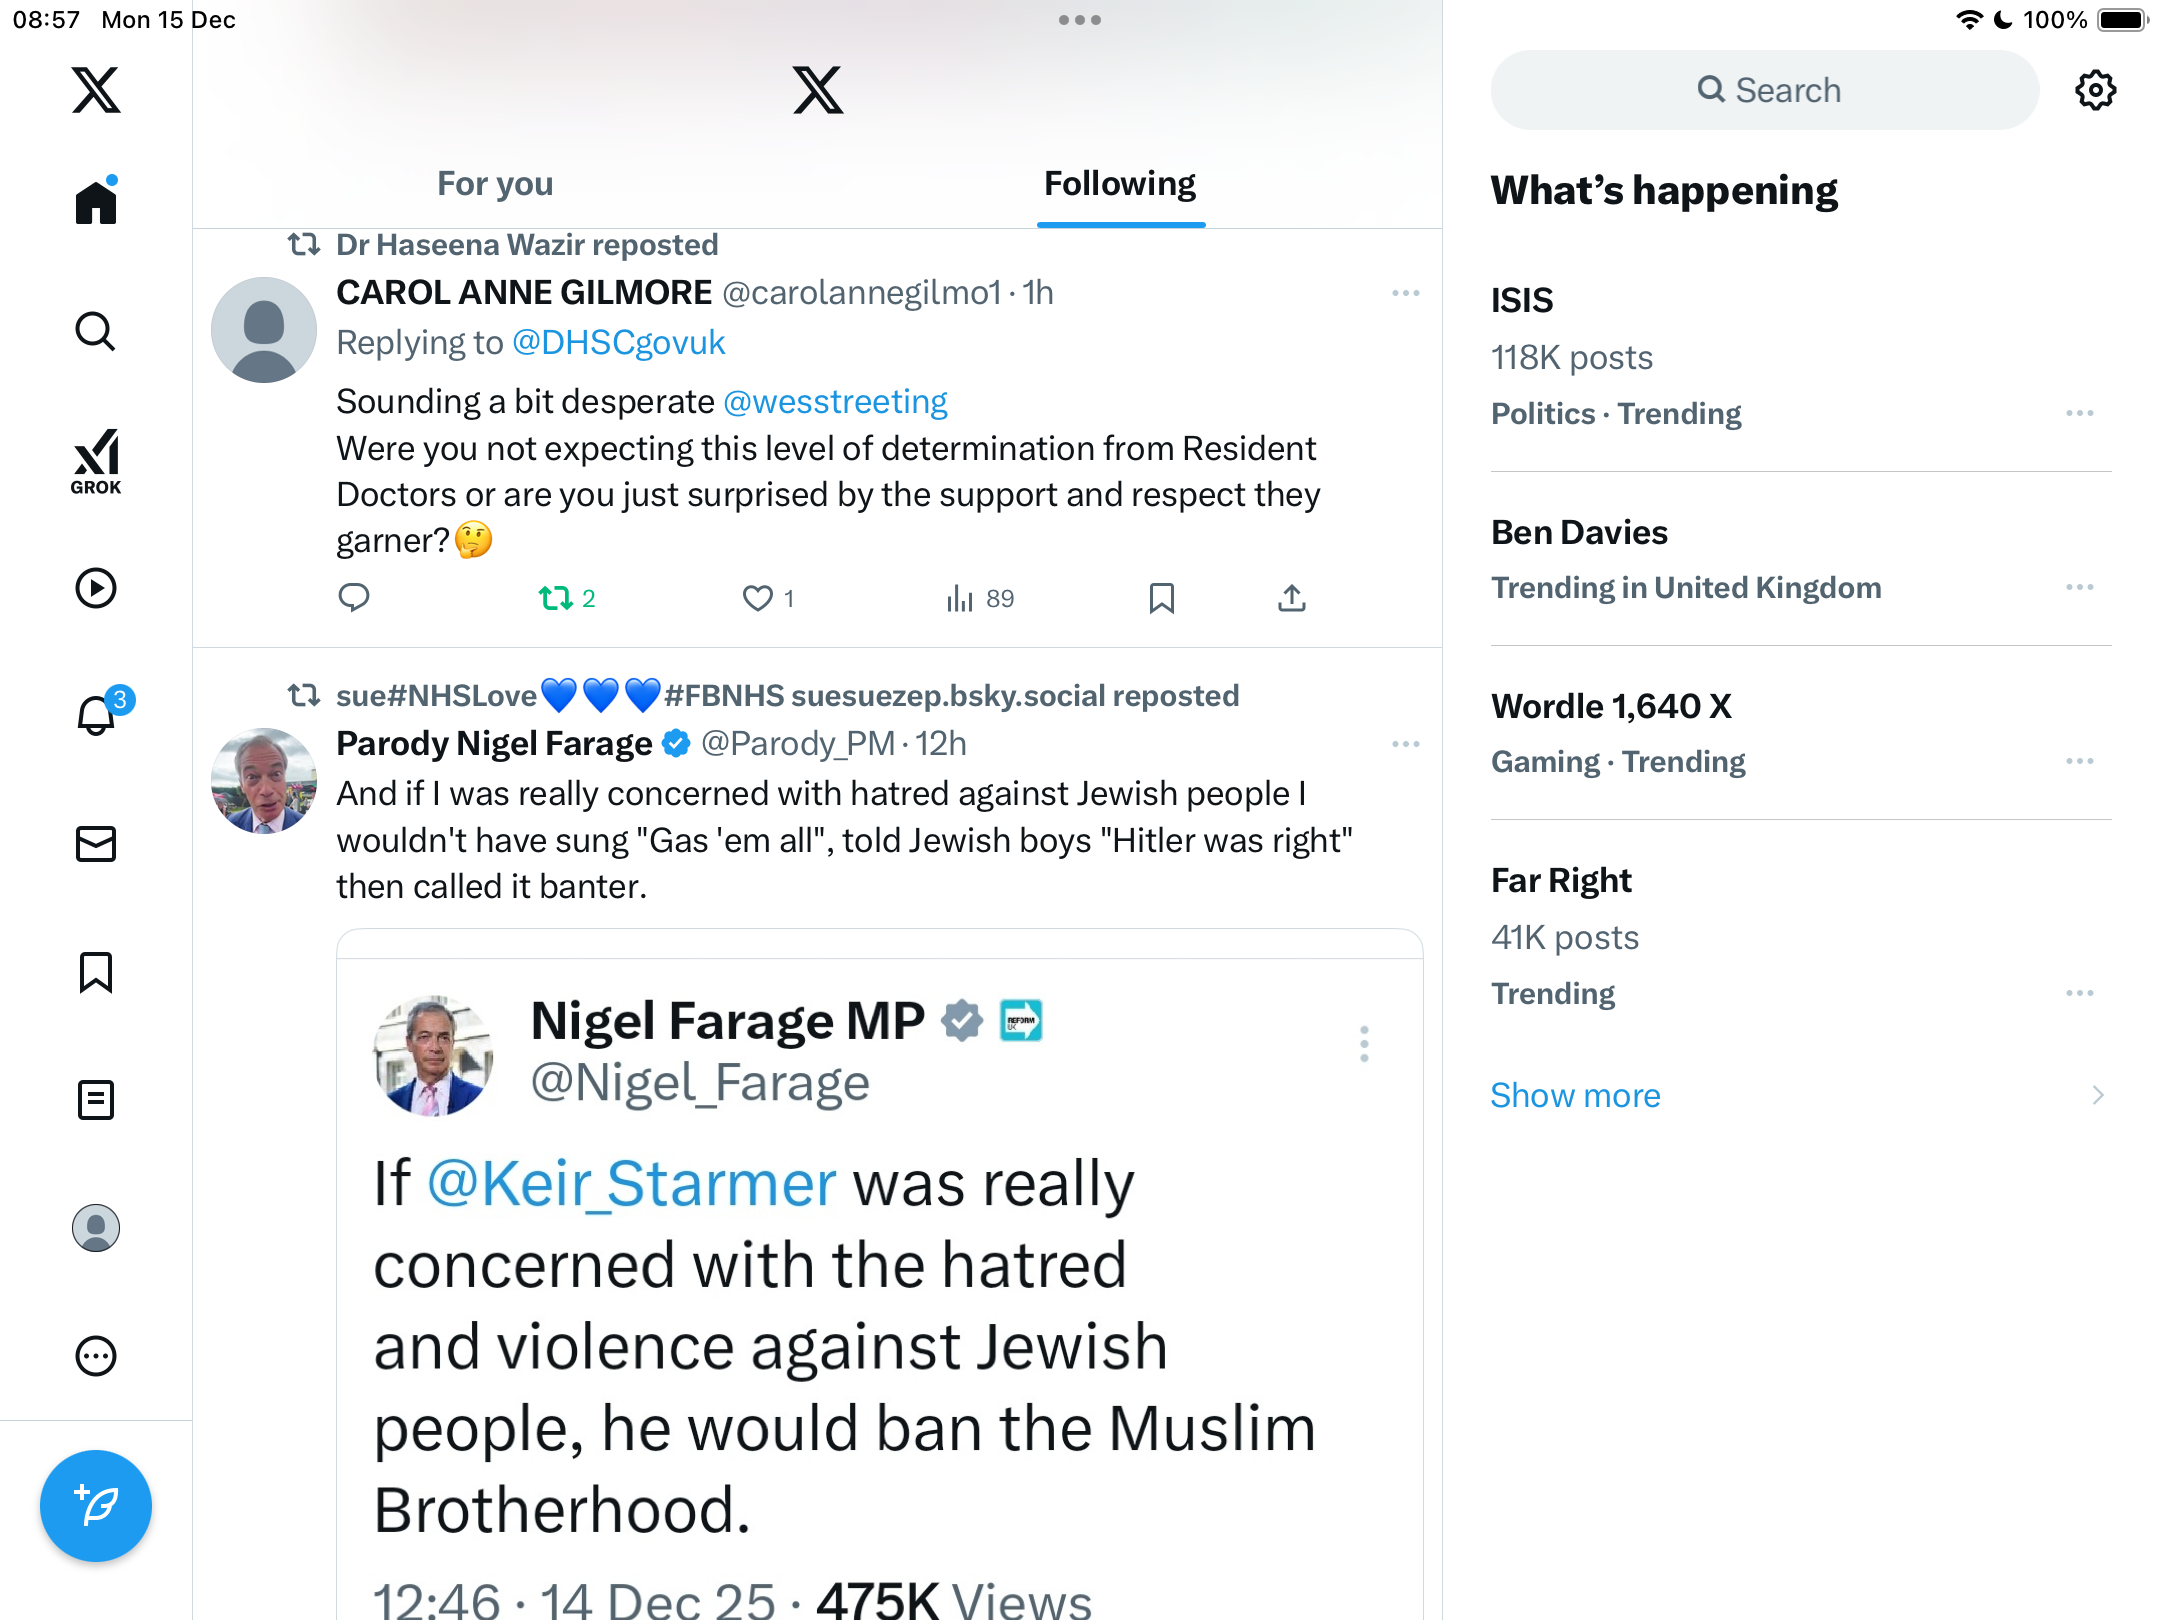
Task: Share Carol Anne Gilmore's post
Action: click(1292, 598)
